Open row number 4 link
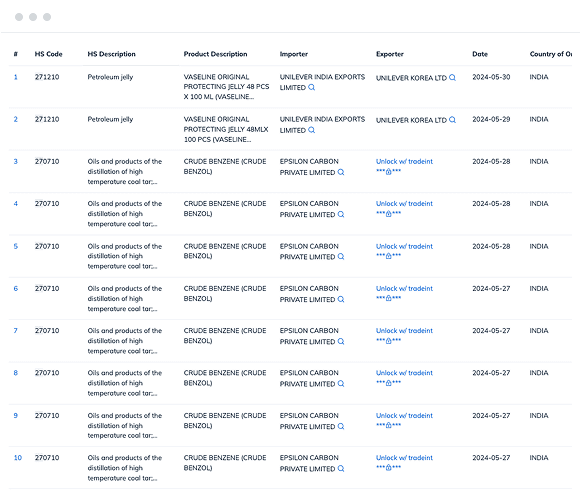 (x=16, y=204)
